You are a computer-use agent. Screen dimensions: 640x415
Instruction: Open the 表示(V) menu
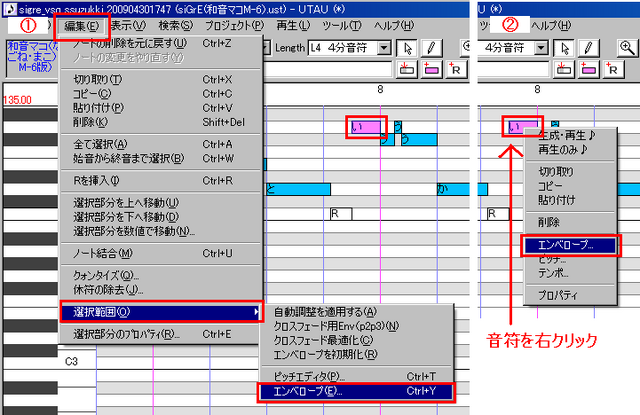pos(128,26)
